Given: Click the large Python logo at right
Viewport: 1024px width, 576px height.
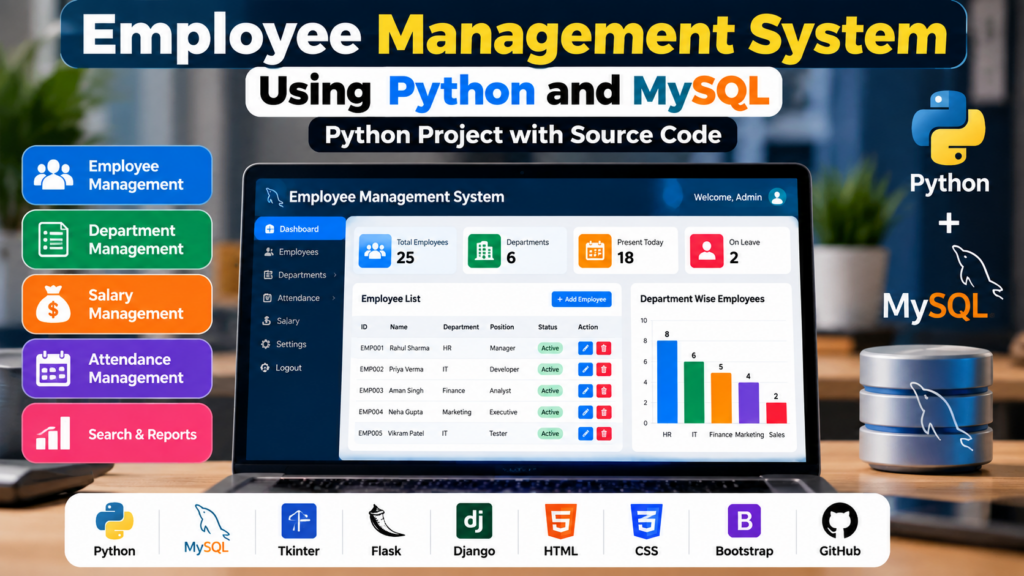Looking at the screenshot, I should (948, 128).
